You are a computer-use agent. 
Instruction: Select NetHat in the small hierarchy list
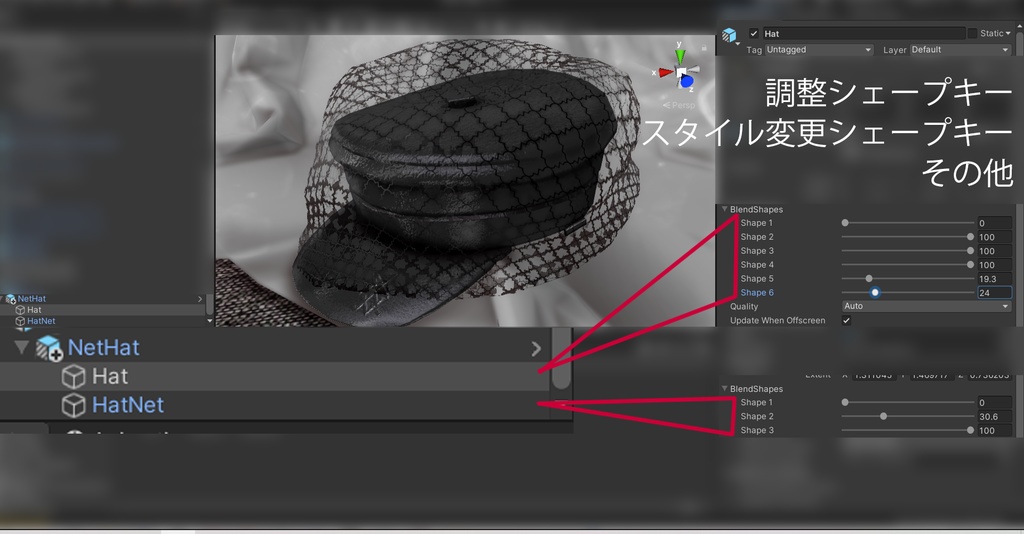click(x=31, y=298)
